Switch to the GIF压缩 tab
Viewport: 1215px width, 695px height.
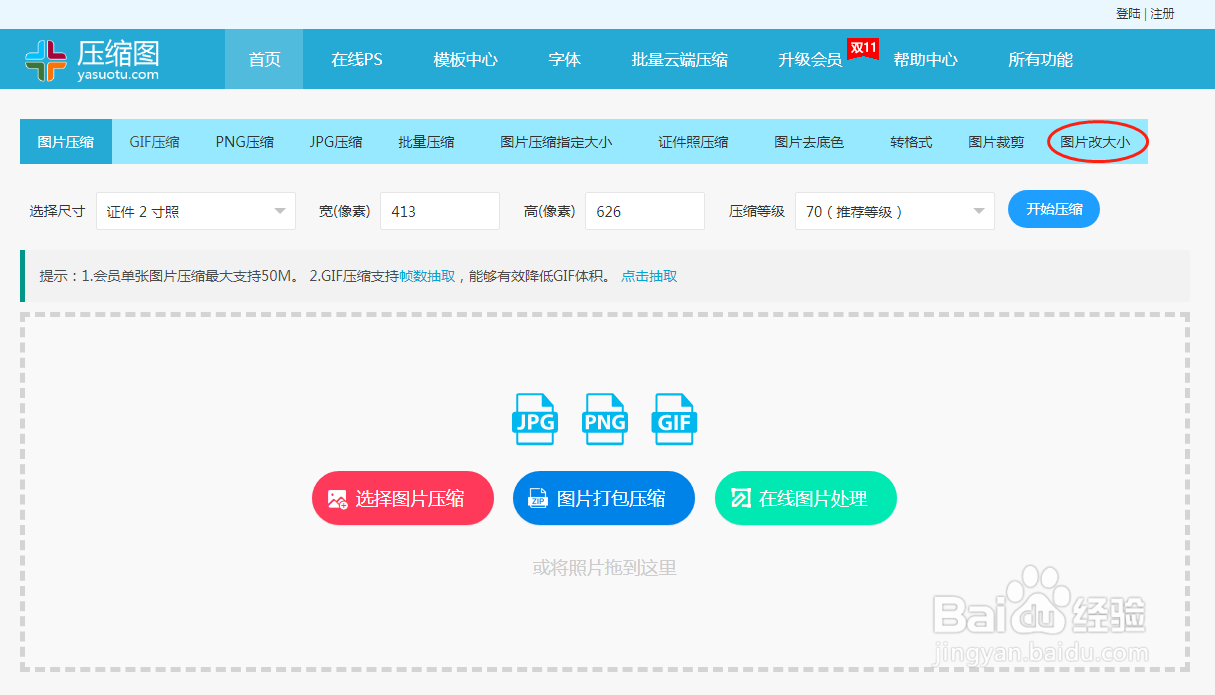(x=154, y=142)
